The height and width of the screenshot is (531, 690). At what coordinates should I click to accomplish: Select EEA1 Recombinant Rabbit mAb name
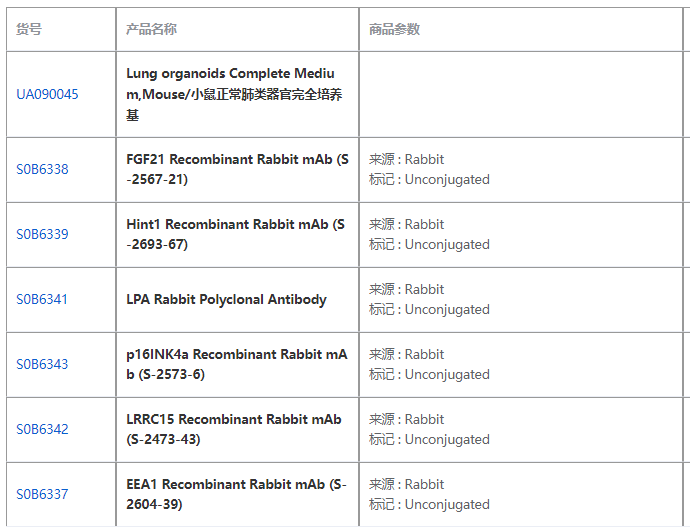[236, 495]
